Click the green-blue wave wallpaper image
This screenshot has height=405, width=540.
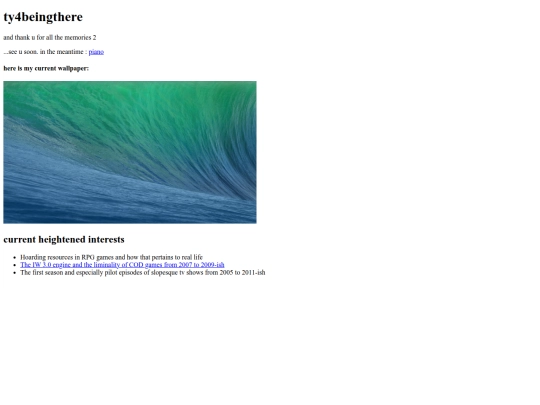(x=130, y=152)
